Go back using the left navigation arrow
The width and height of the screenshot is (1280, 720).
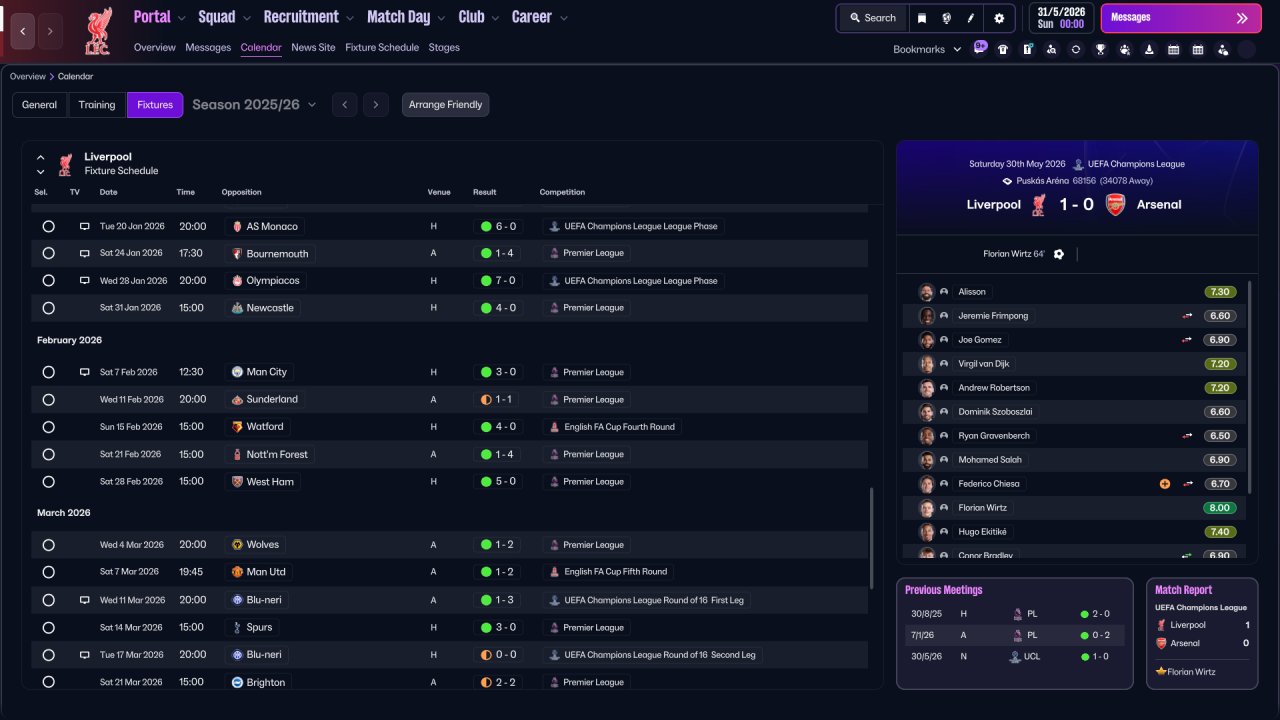click(x=22, y=31)
